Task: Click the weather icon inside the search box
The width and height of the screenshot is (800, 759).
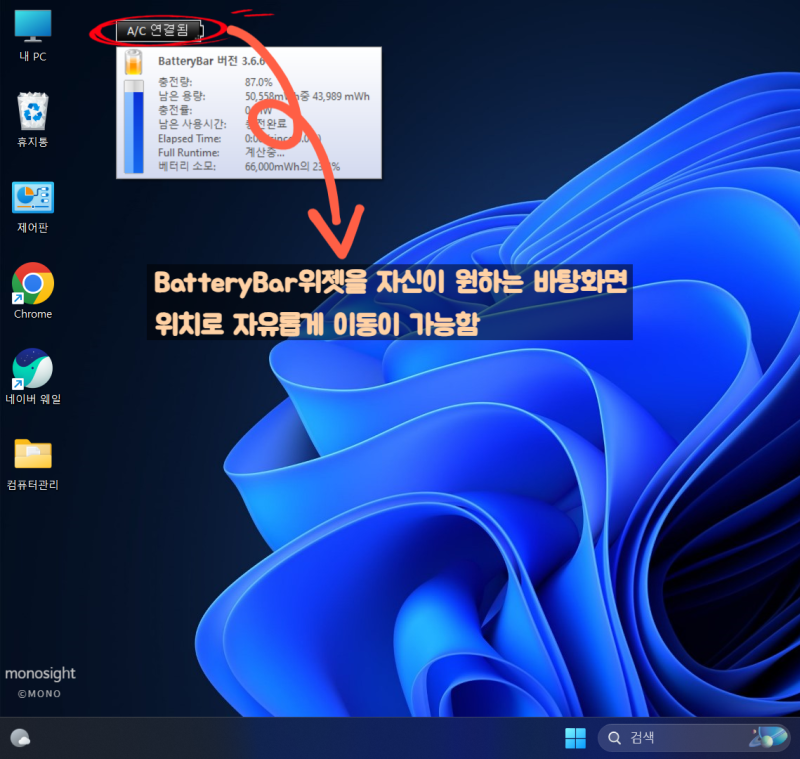Action: click(766, 737)
